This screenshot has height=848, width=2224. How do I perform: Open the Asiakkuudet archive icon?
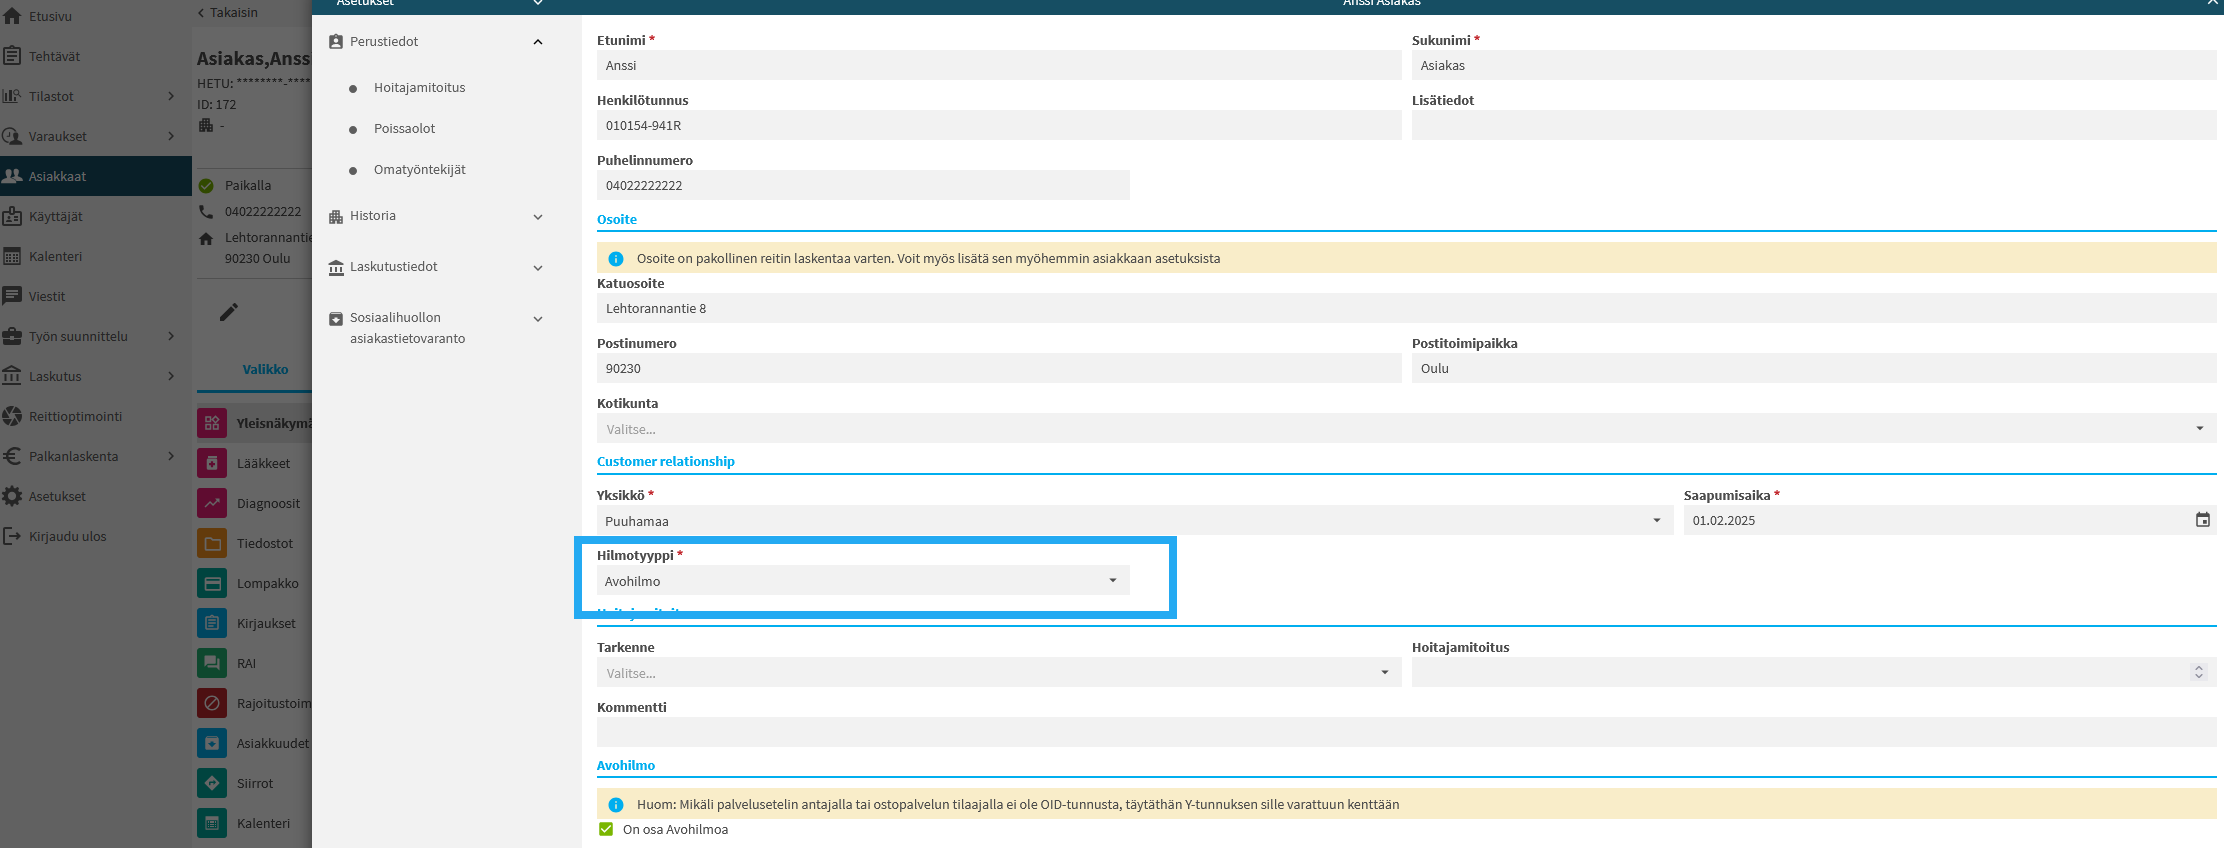click(x=212, y=743)
